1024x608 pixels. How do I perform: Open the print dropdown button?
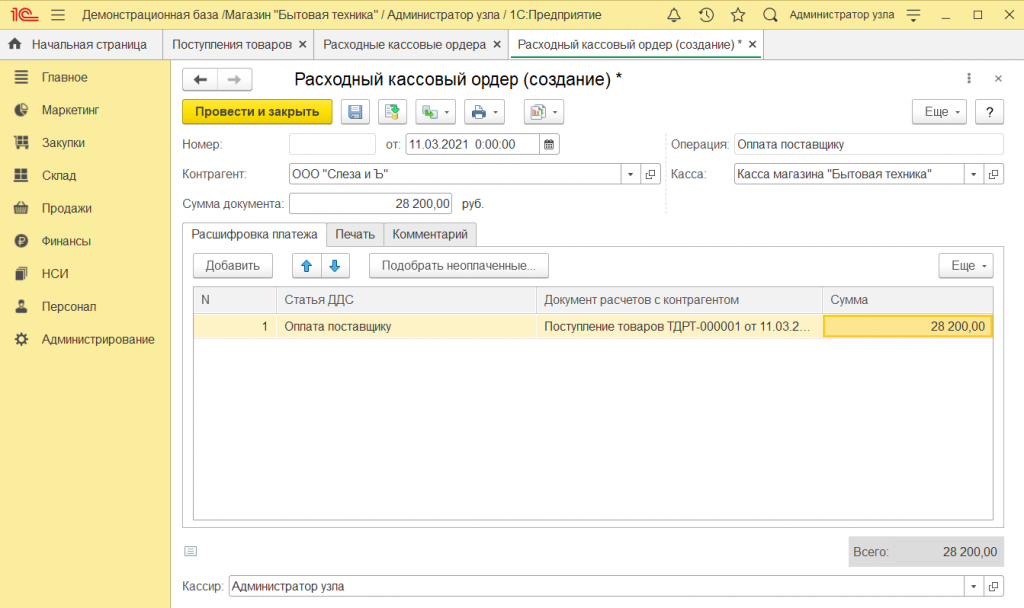coord(484,112)
